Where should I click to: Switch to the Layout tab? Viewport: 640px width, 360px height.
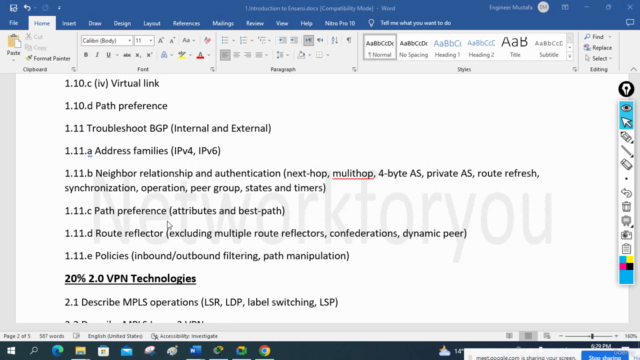click(152, 23)
